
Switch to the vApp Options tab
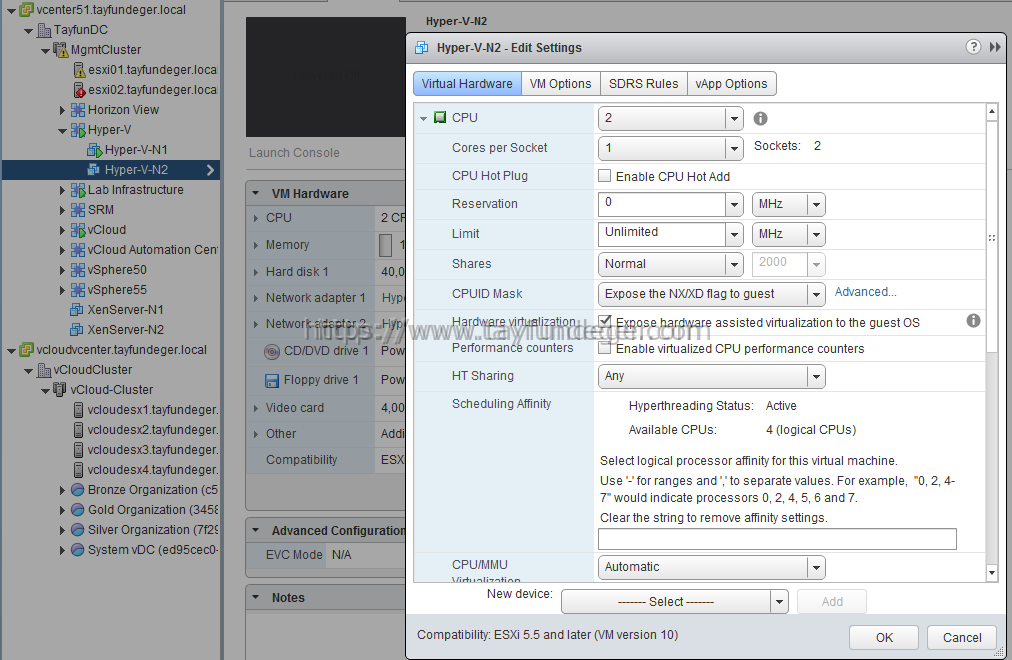coord(731,84)
